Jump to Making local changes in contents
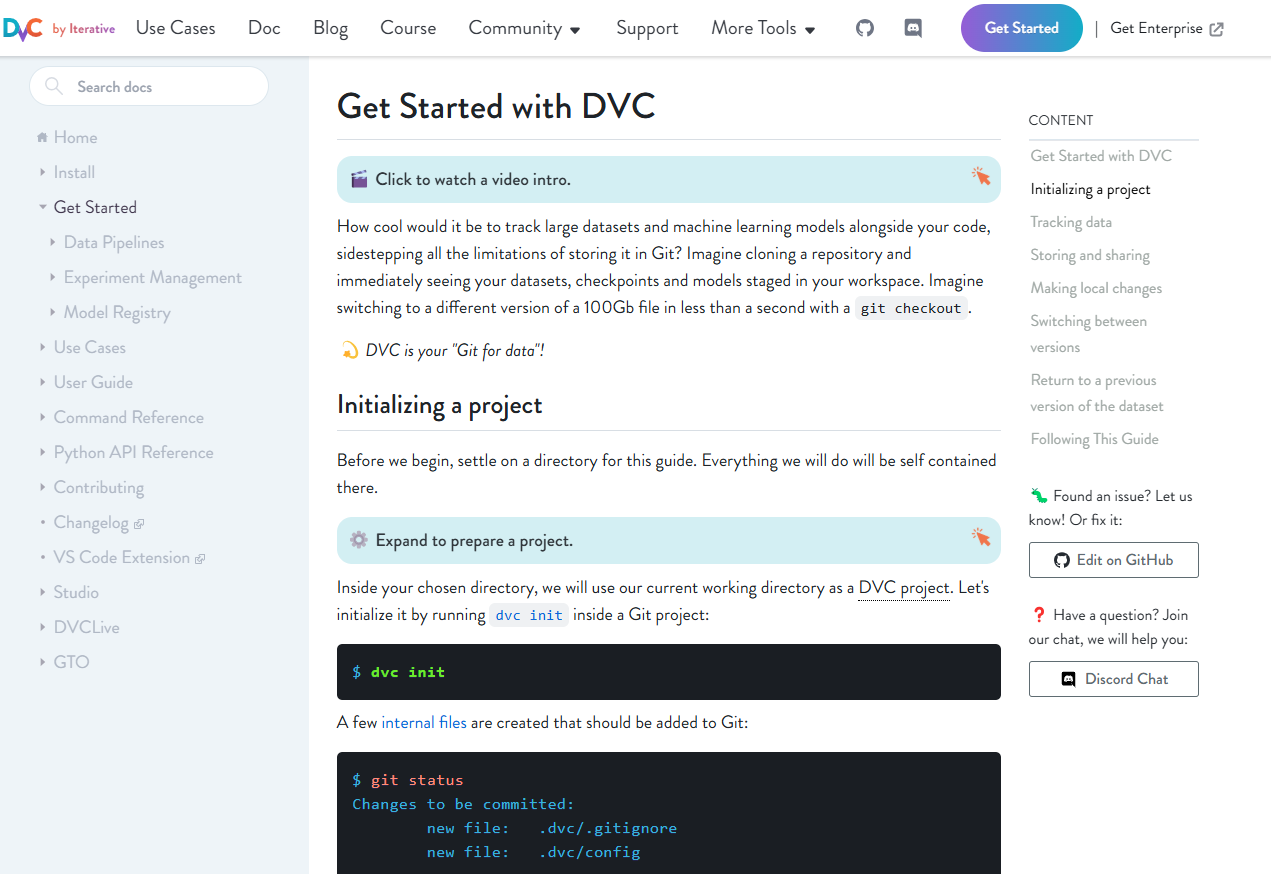 click(x=1096, y=288)
